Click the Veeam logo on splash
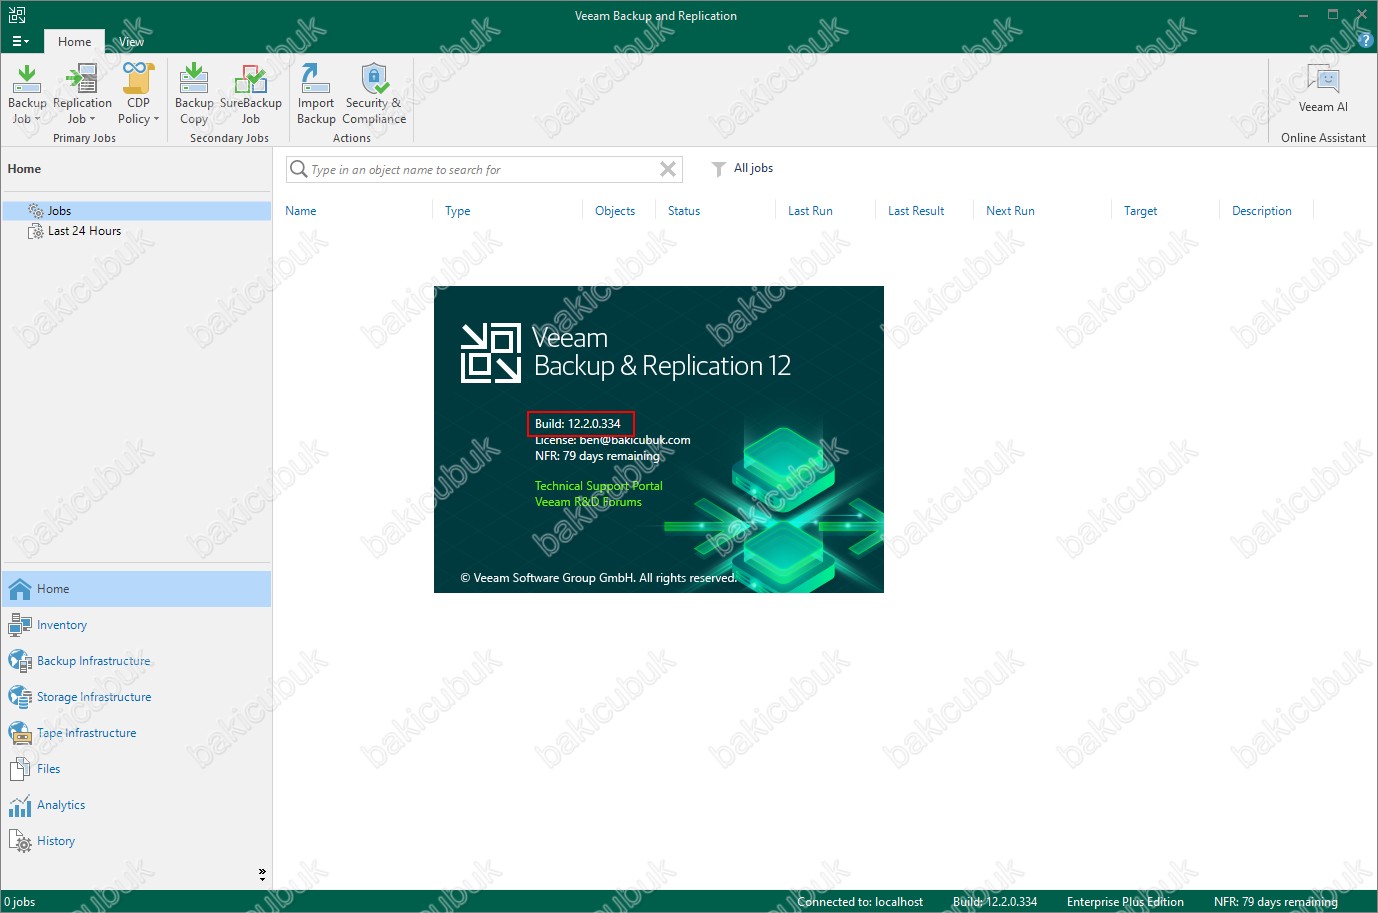Image resolution: width=1378 pixels, height=913 pixels. (x=490, y=353)
